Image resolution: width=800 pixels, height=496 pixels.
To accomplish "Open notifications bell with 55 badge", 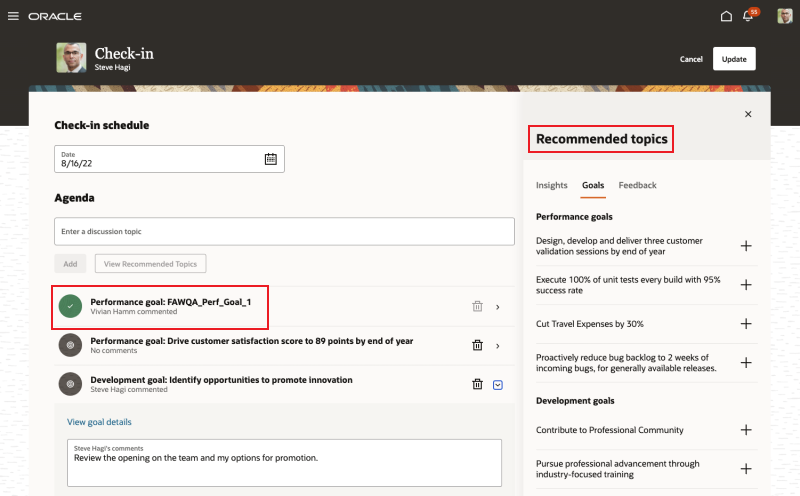I will [749, 15].
